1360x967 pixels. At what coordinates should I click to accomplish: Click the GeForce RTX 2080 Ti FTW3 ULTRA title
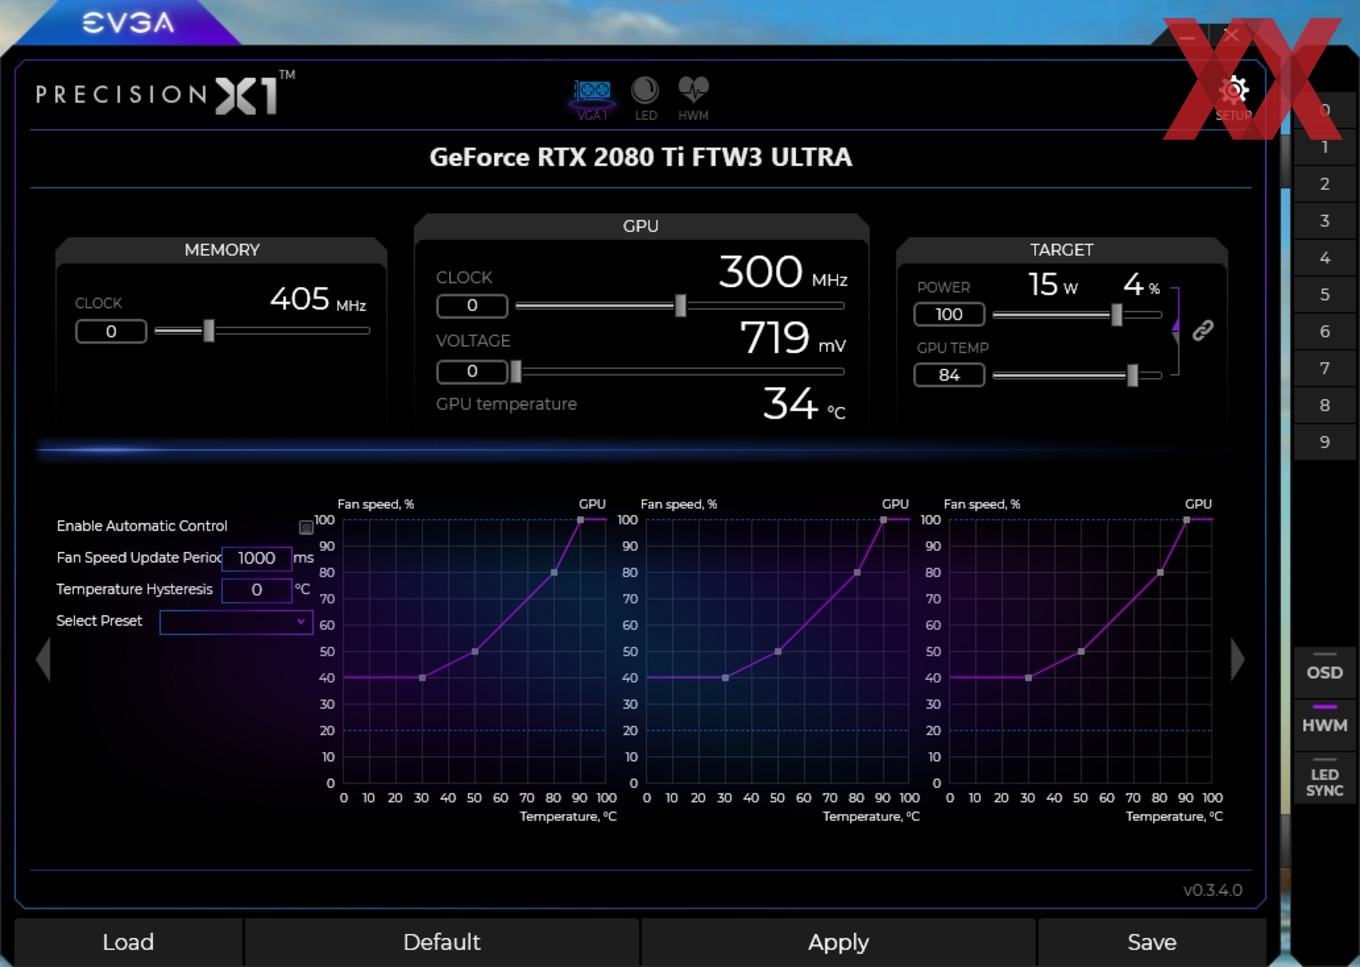pyautogui.click(x=641, y=157)
